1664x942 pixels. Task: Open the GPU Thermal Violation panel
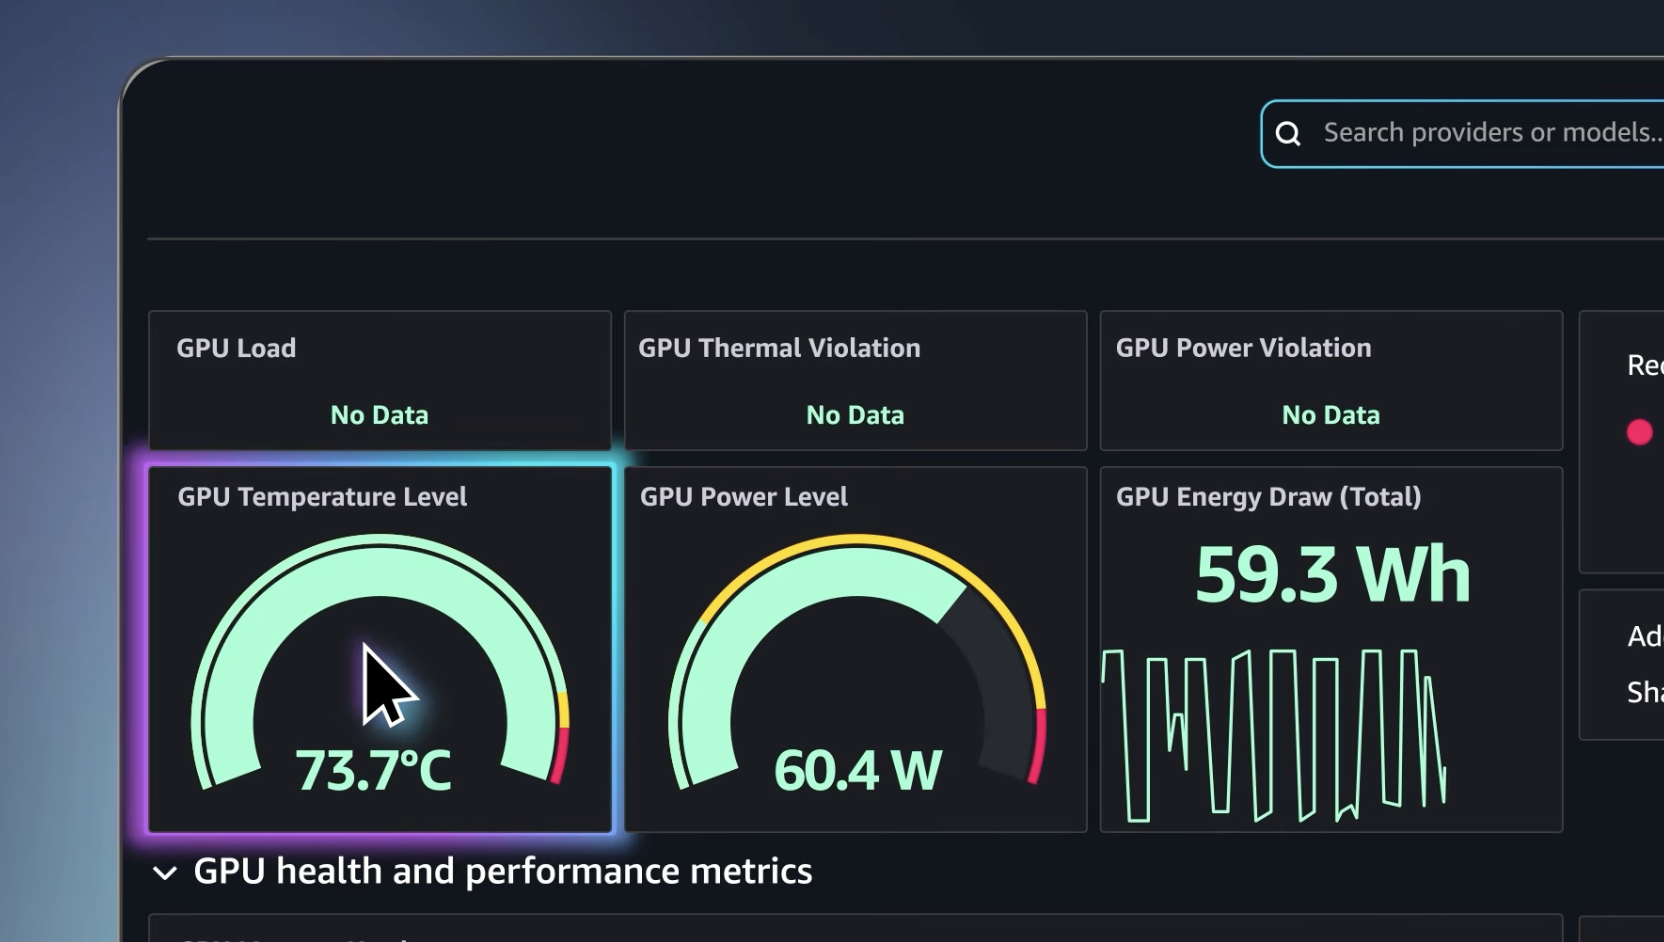click(855, 380)
